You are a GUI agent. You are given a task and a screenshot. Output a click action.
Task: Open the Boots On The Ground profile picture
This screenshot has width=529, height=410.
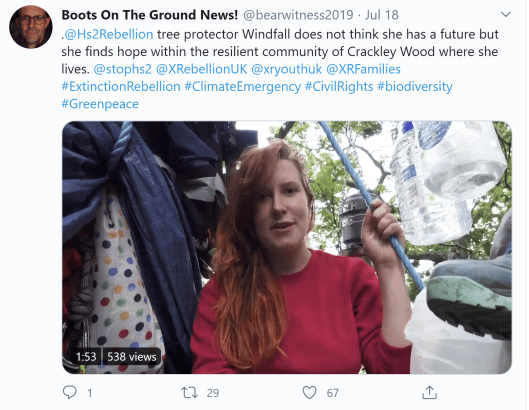[31, 27]
